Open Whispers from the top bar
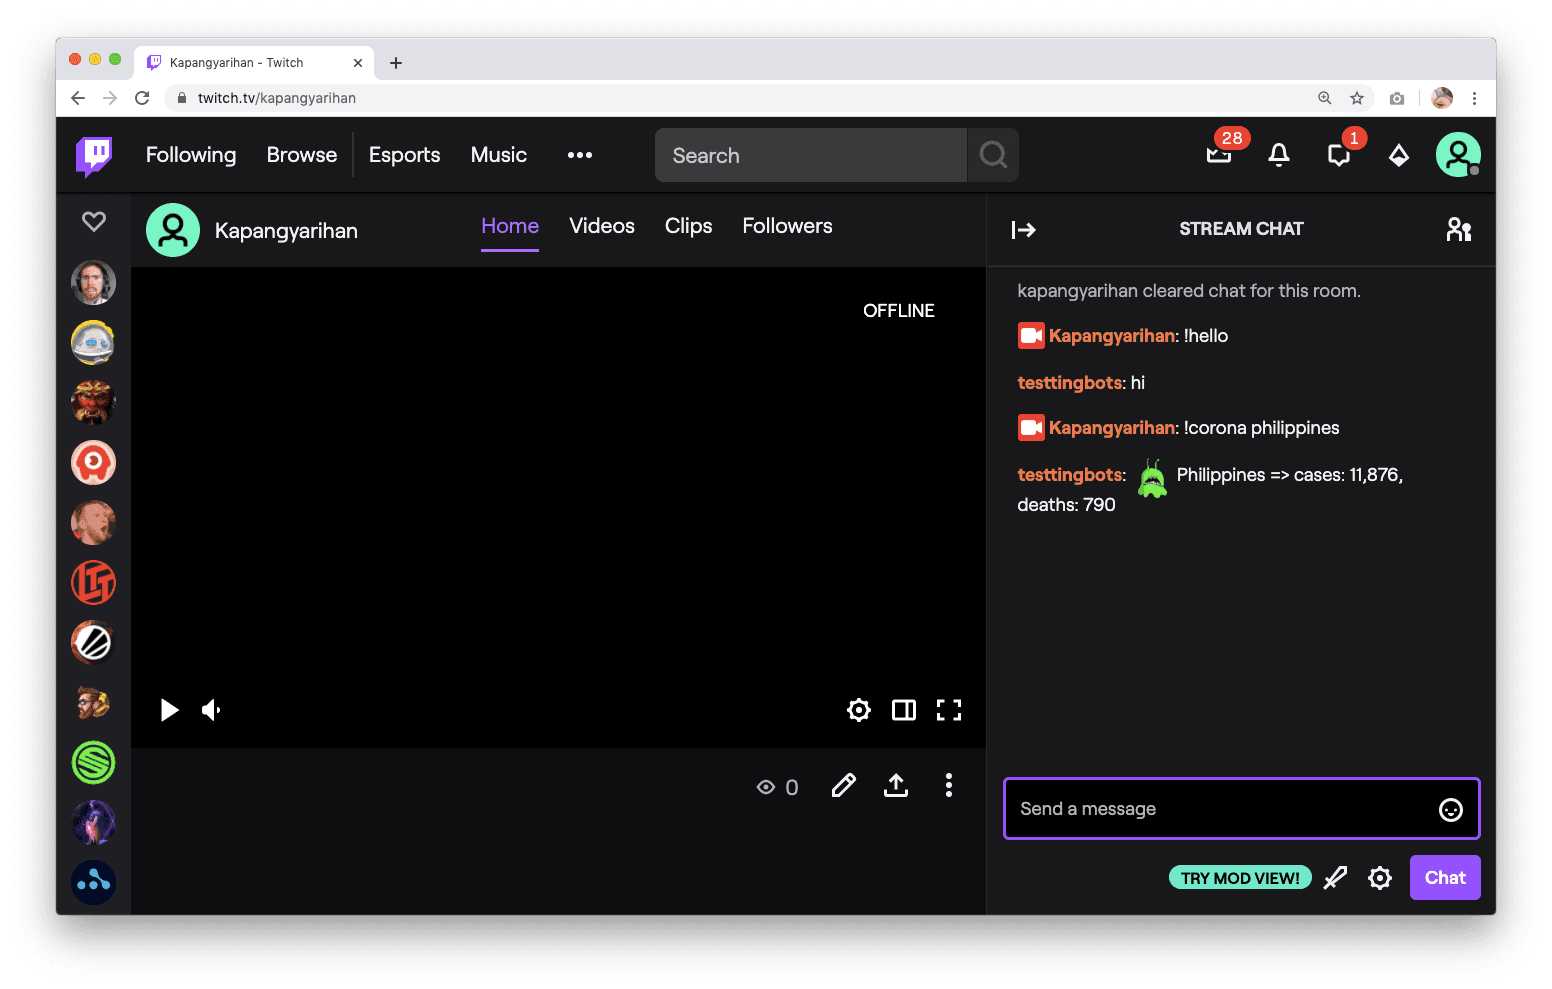The height and width of the screenshot is (989, 1552). [x=1338, y=155]
